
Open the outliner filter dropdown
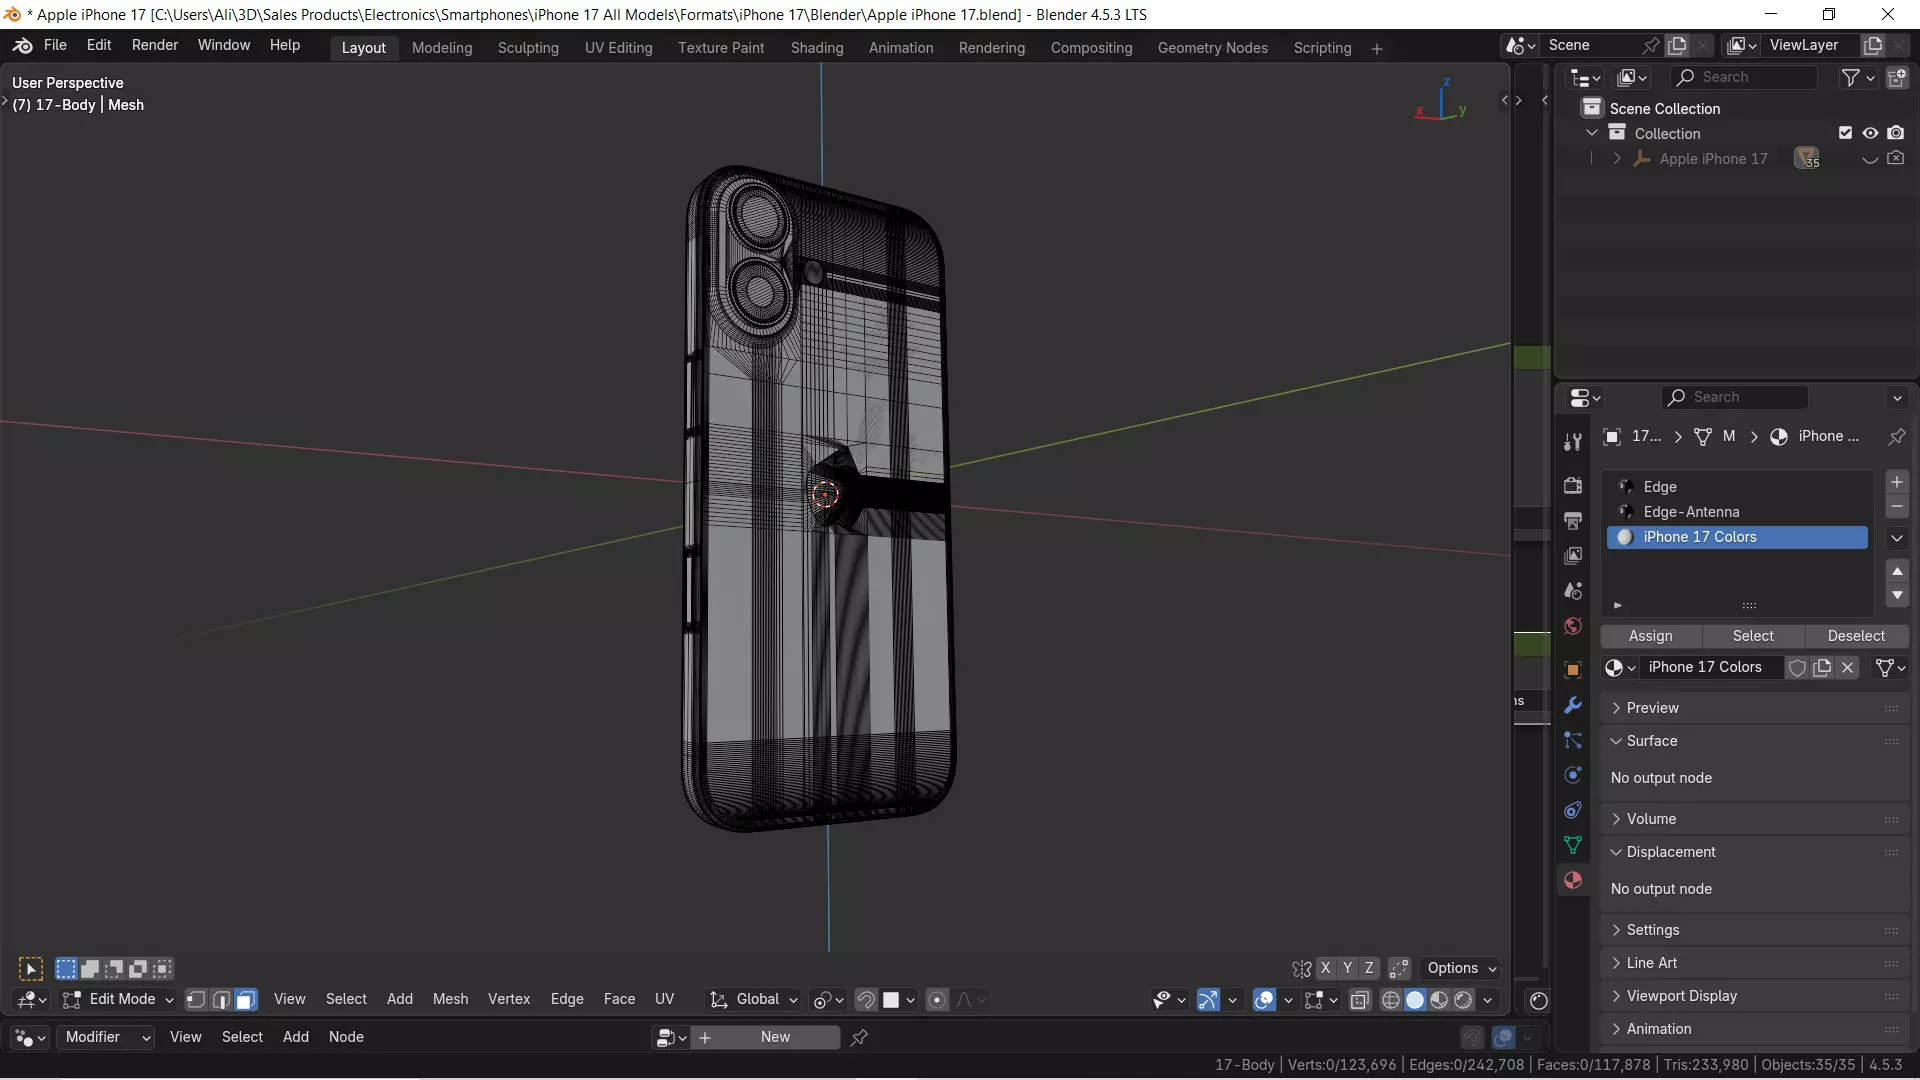click(1859, 77)
